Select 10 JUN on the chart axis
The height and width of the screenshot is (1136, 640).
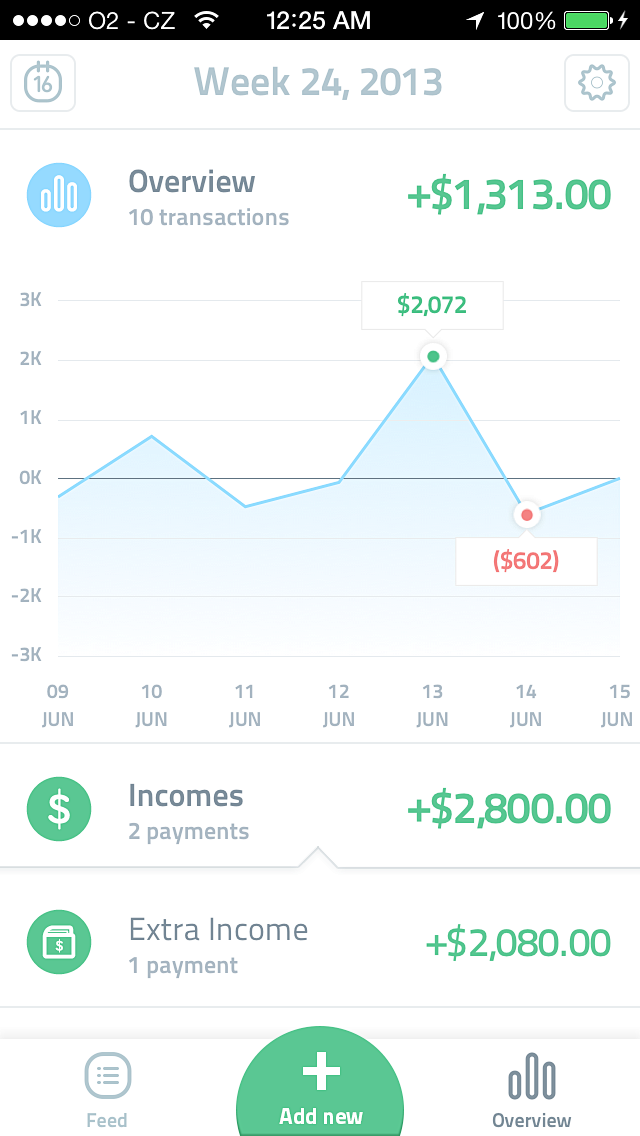[x=151, y=705]
